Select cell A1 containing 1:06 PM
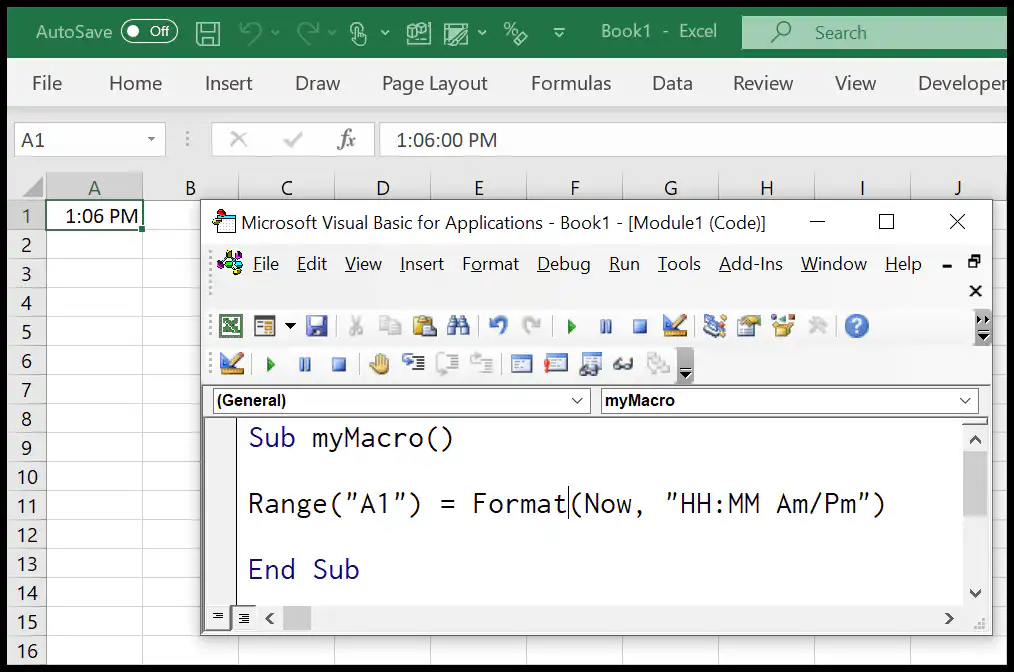 click(x=94, y=215)
